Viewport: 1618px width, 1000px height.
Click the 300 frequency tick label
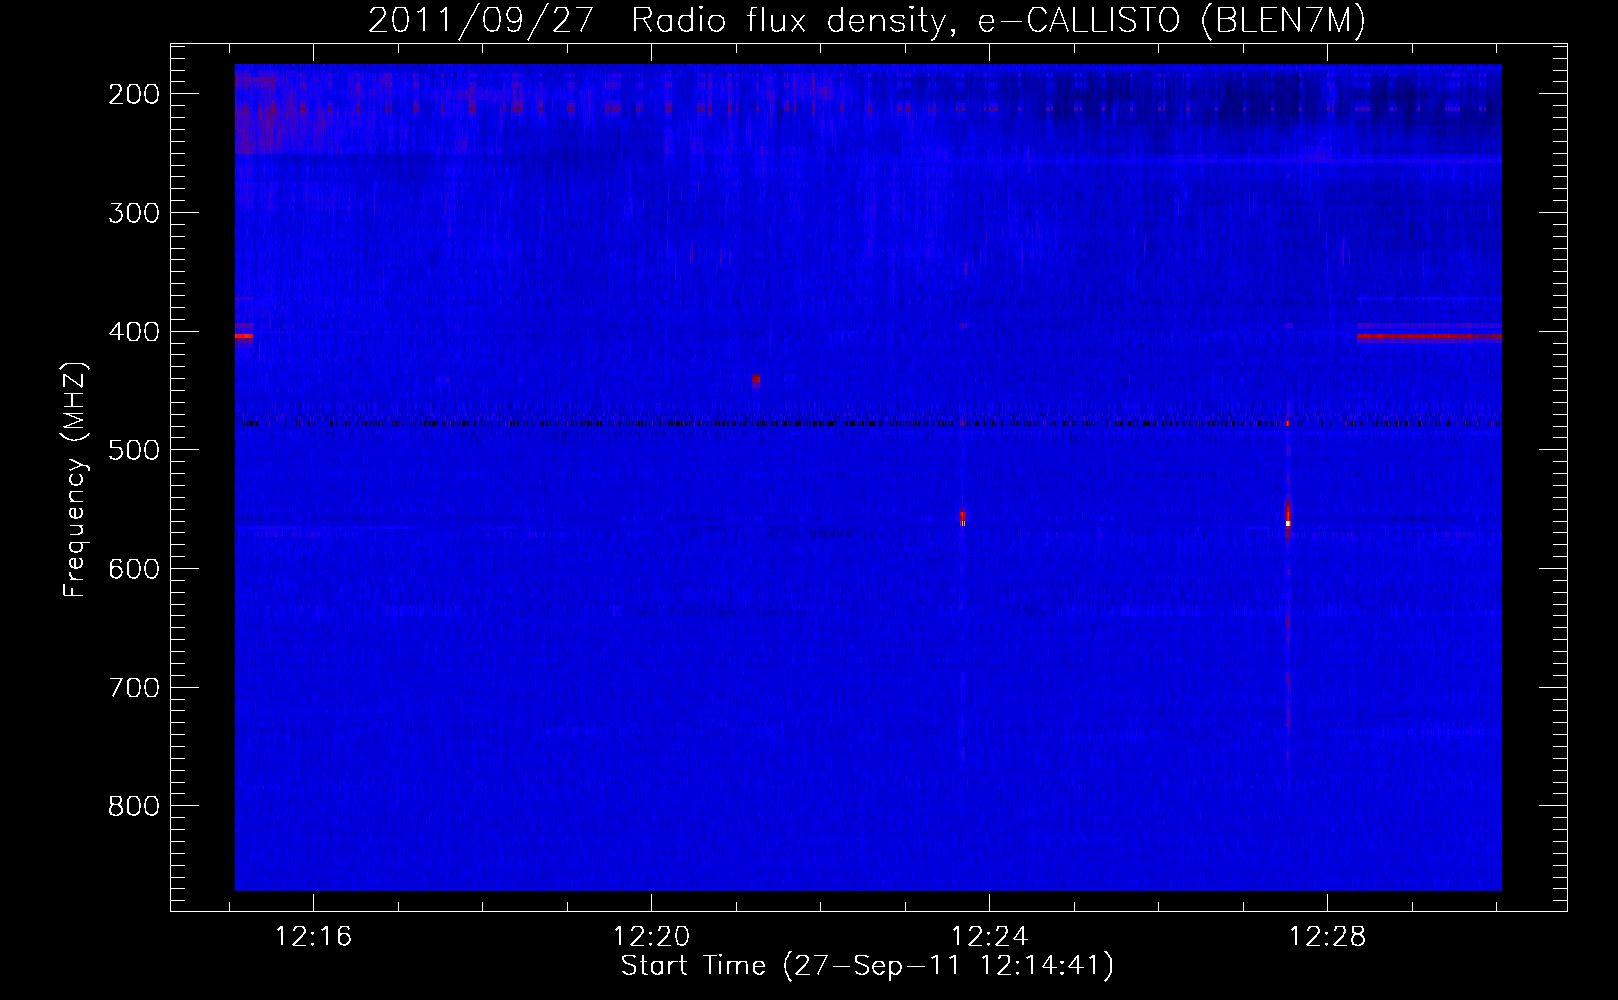[133, 212]
